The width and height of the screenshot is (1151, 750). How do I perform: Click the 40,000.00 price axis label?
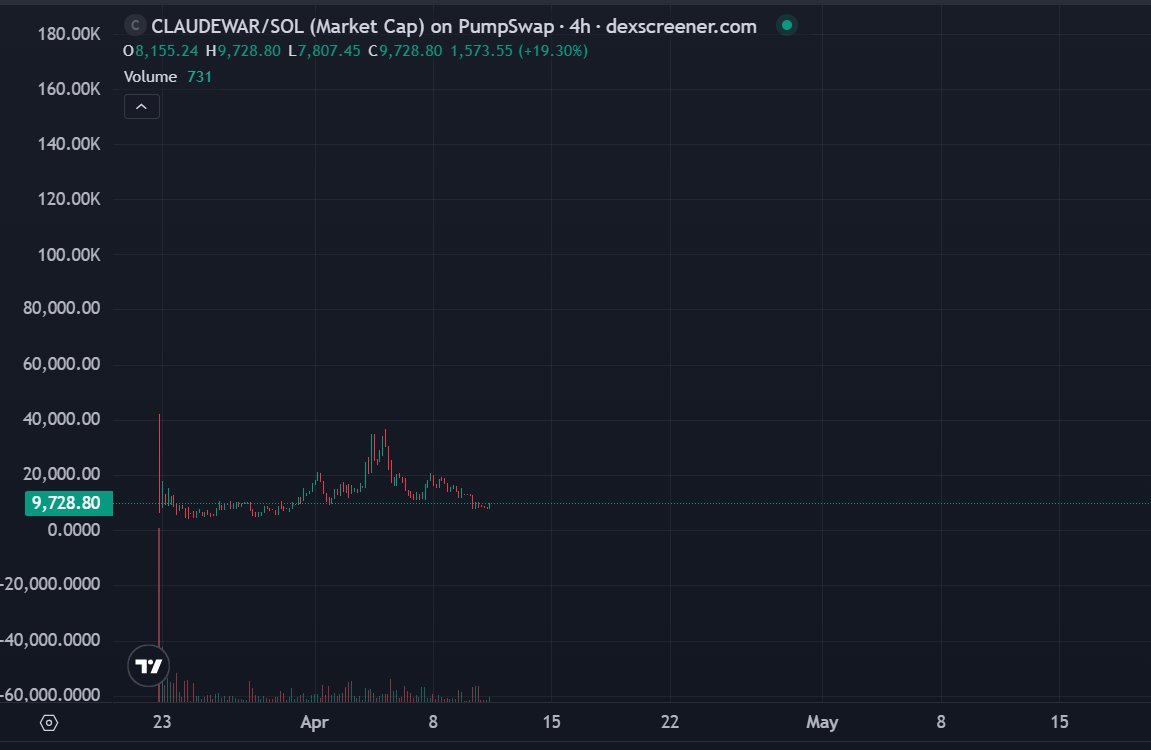click(62, 419)
